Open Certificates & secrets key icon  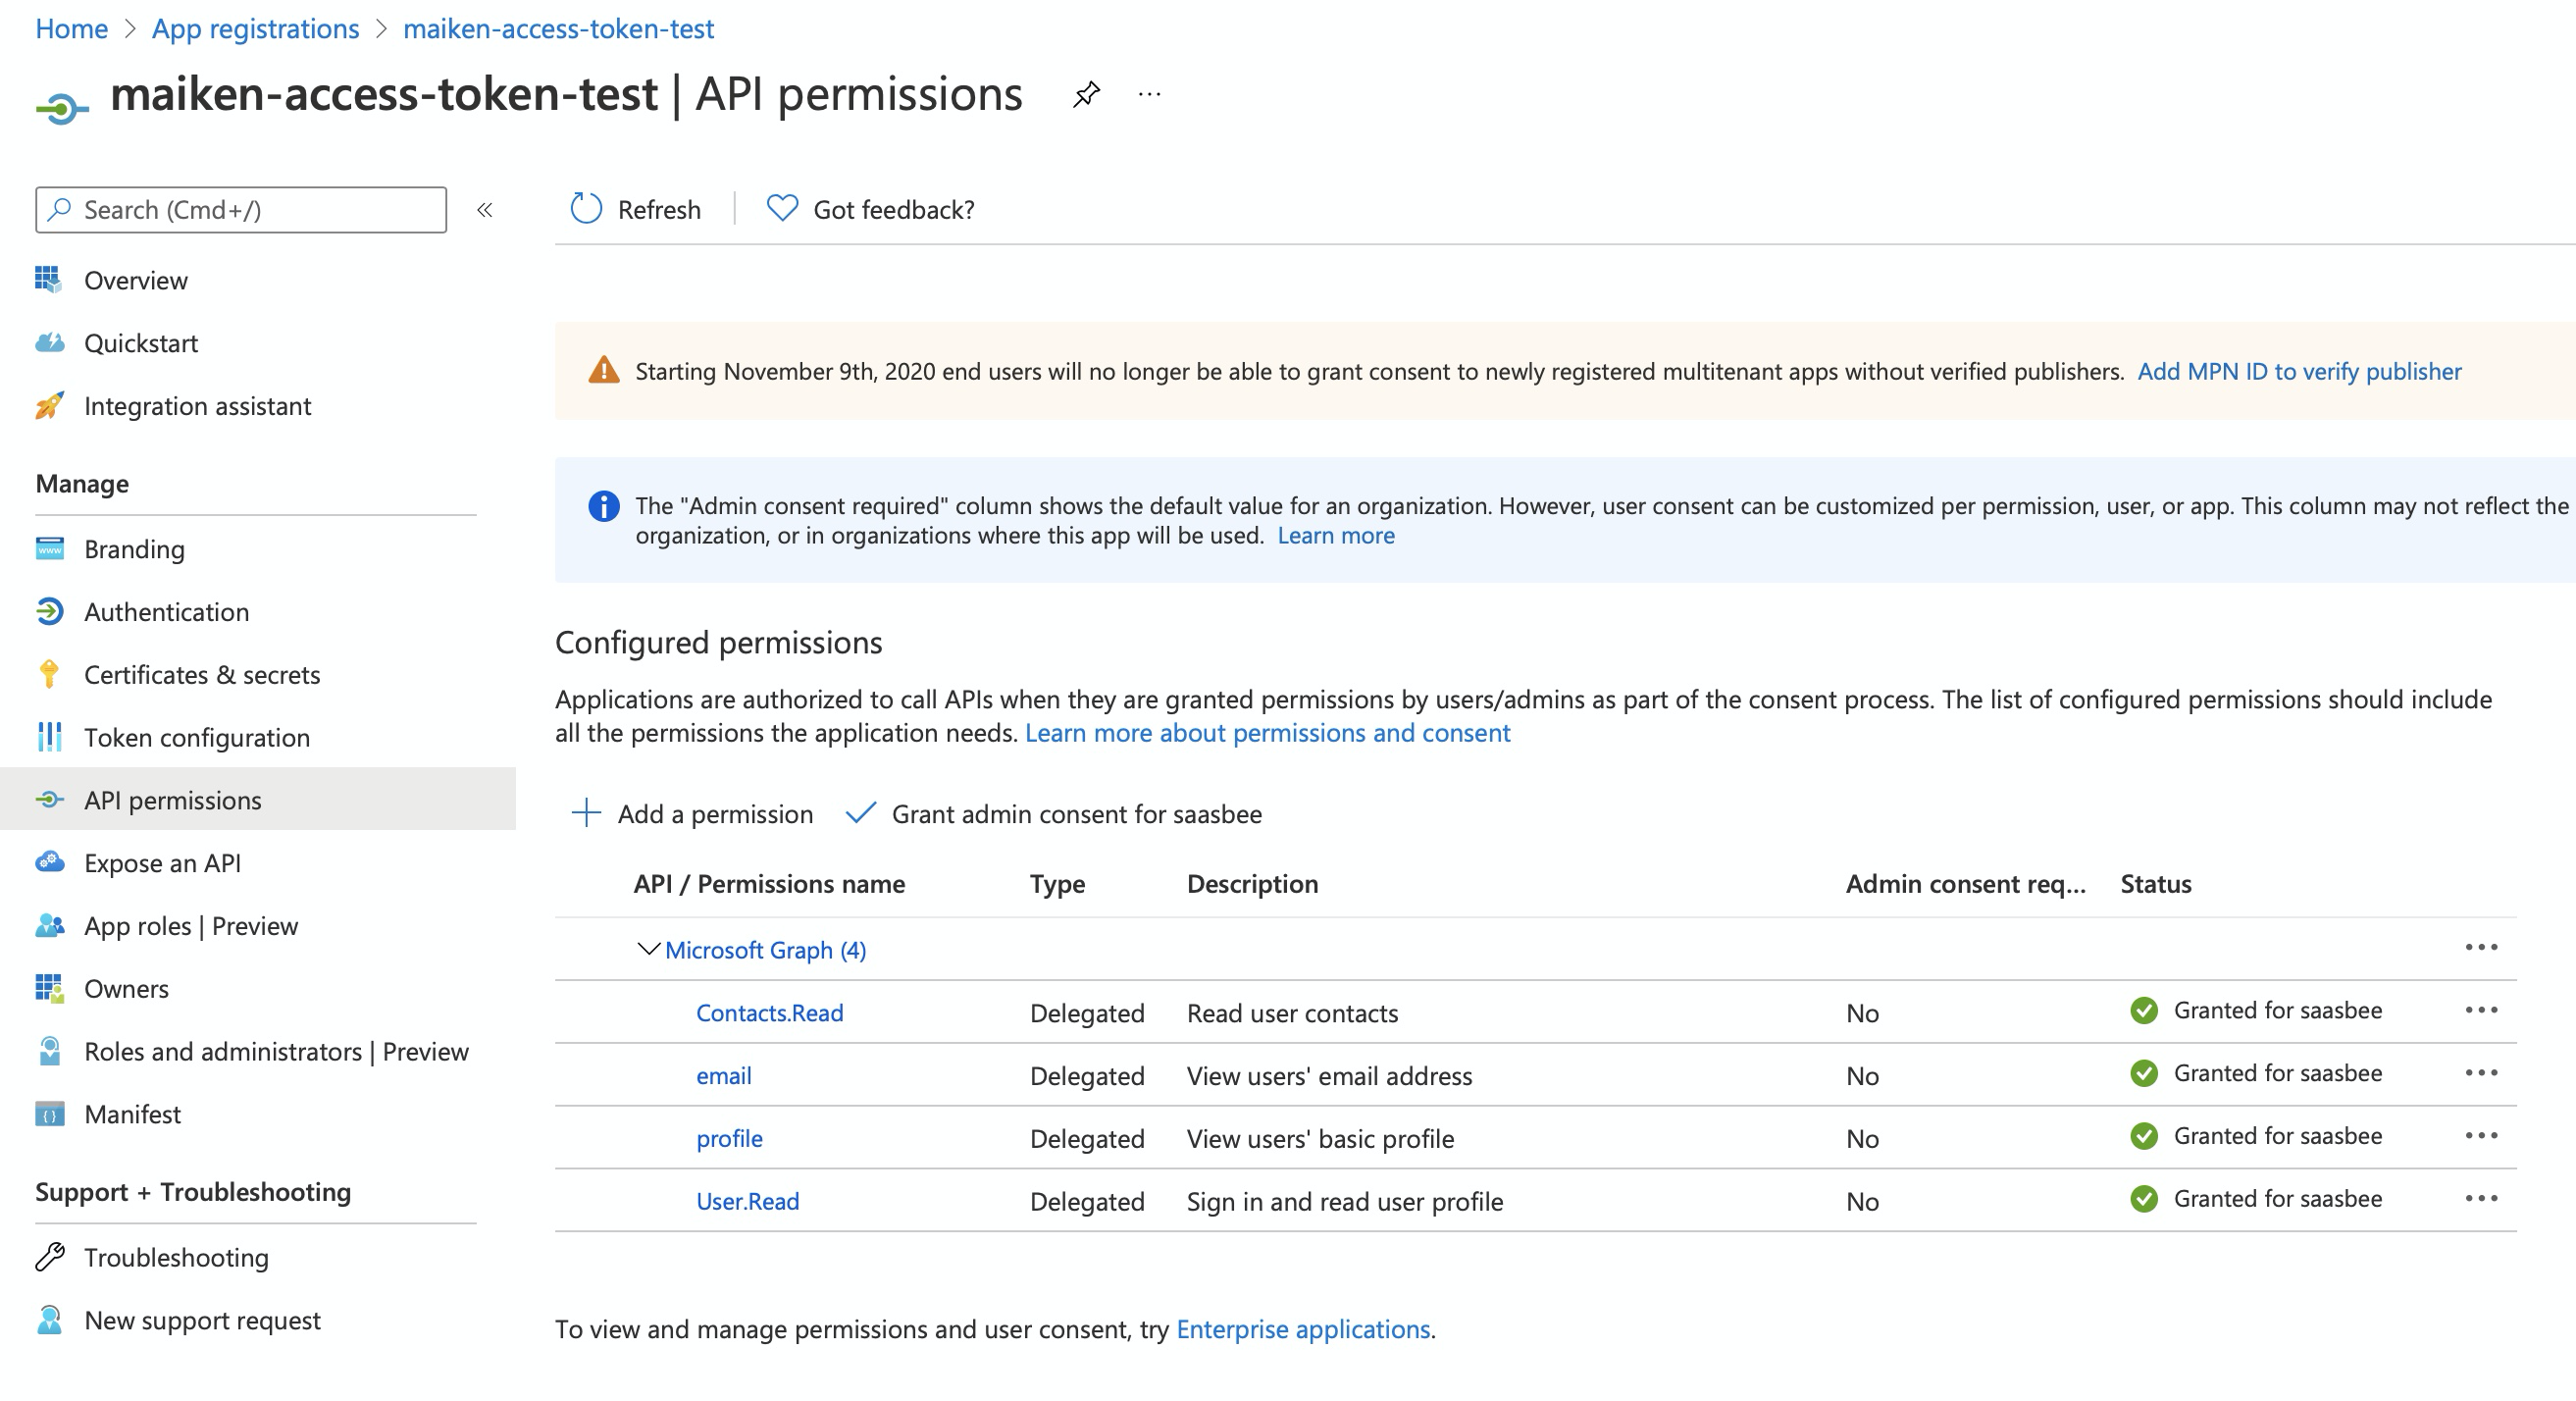point(48,675)
